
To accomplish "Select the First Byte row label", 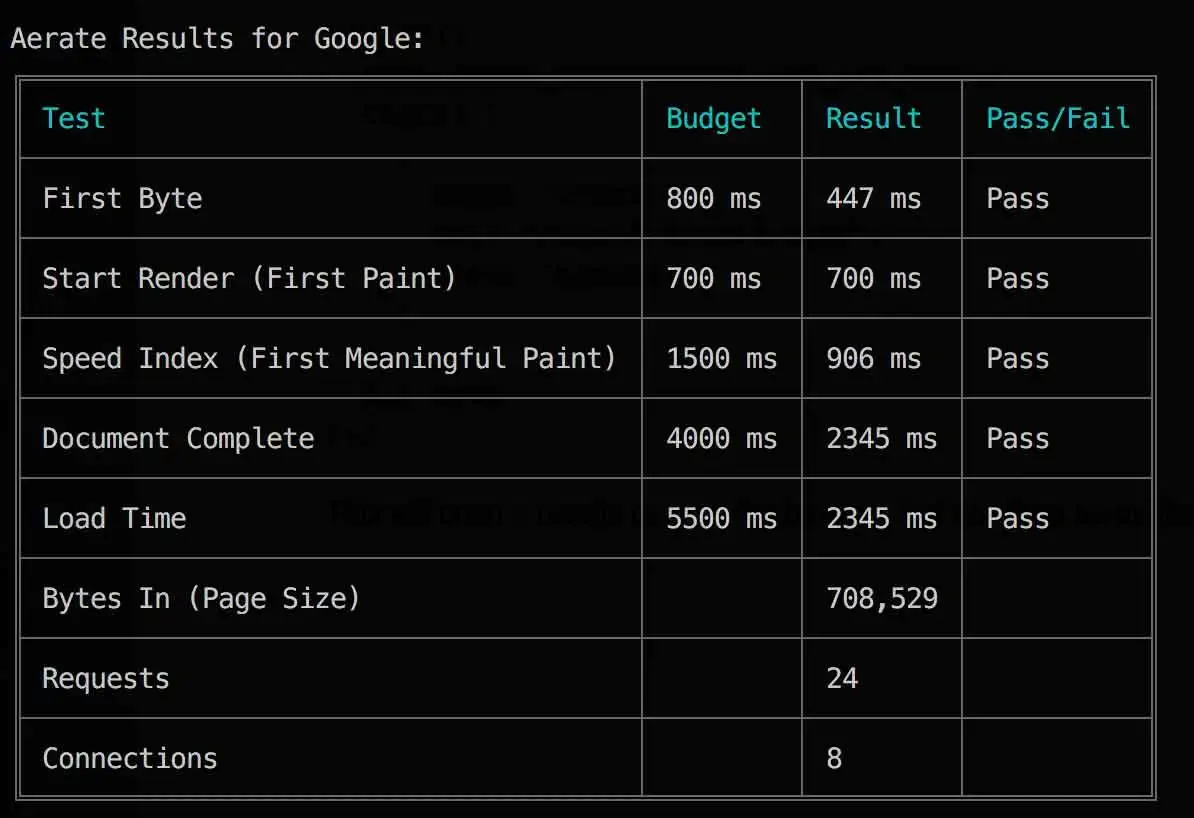I will (x=122, y=198).
